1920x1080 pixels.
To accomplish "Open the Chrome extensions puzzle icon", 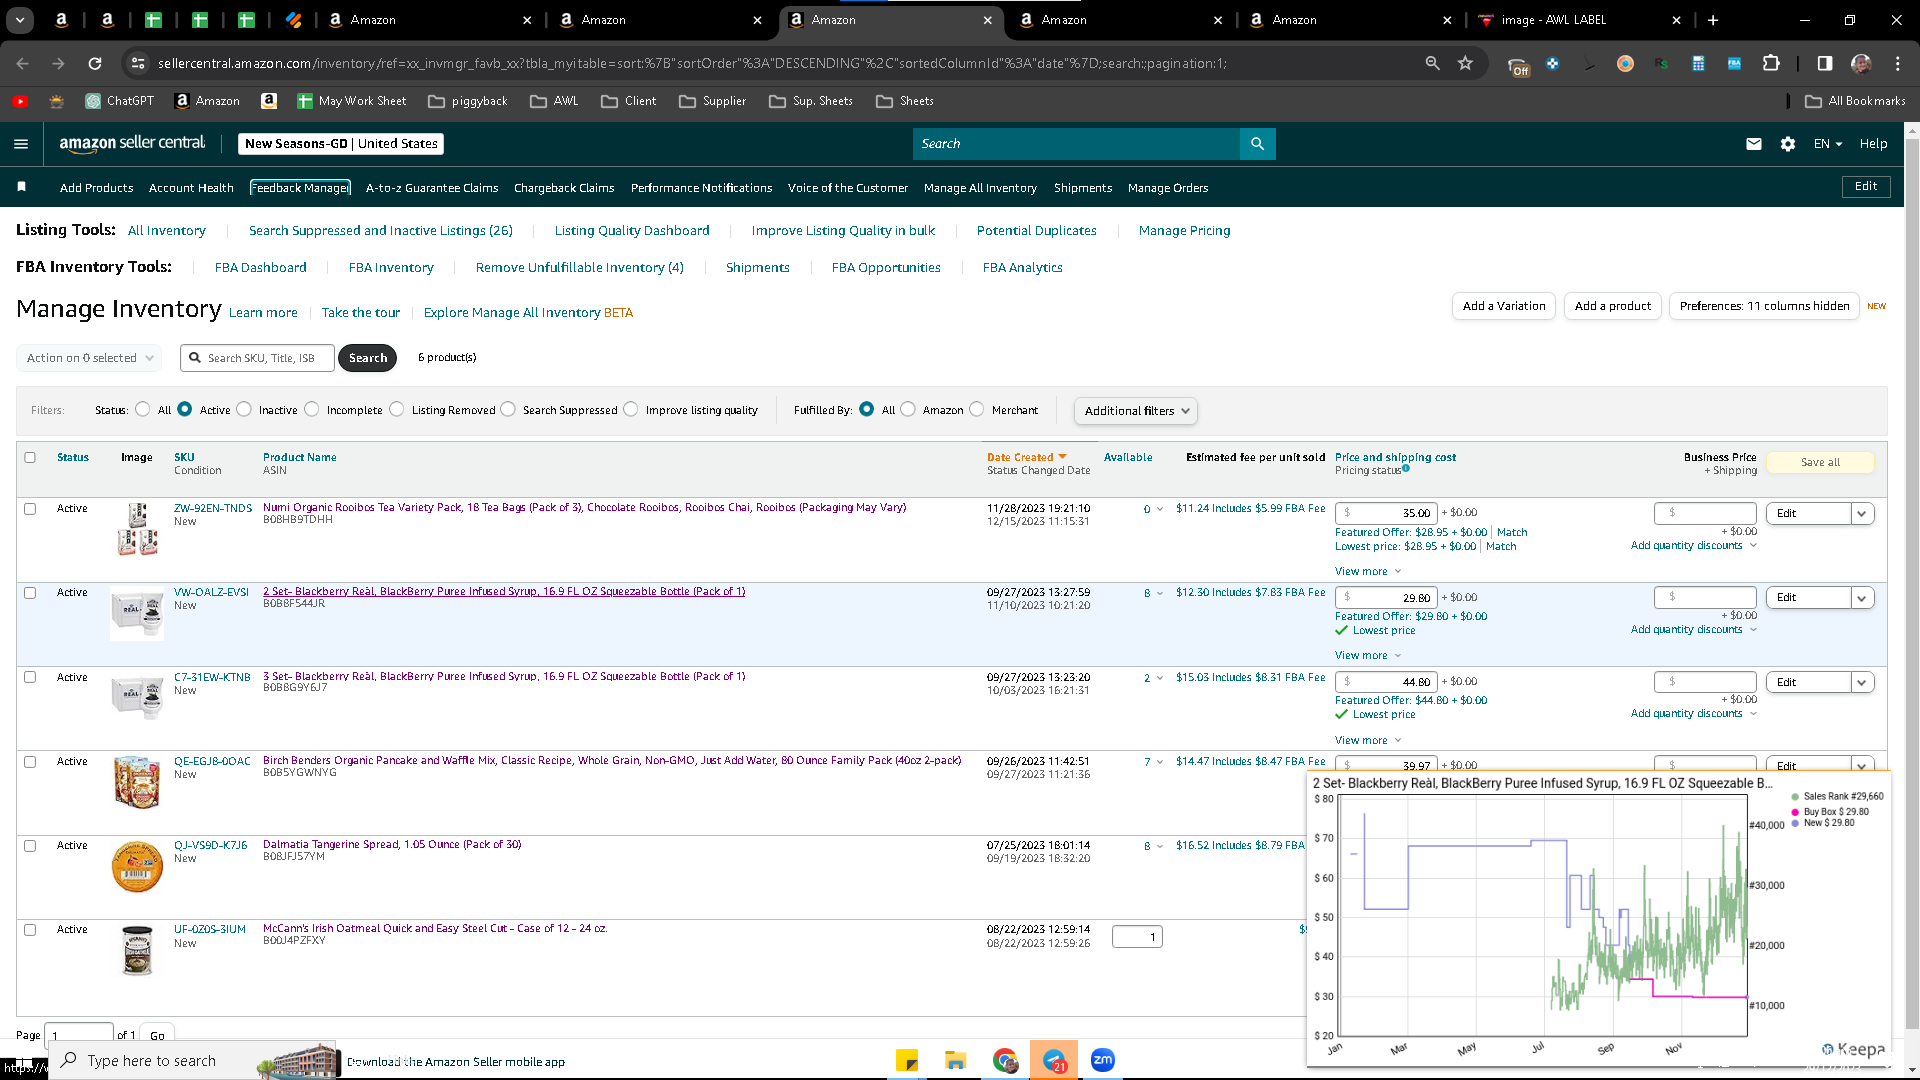I will [1771, 63].
